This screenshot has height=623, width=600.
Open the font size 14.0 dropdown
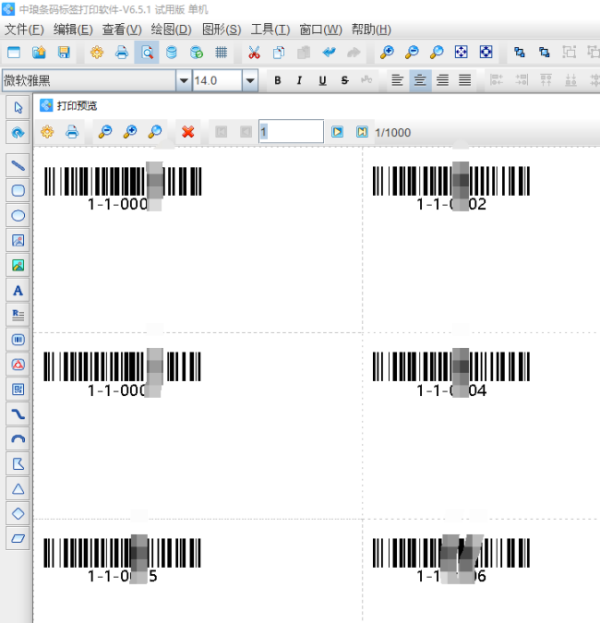pos(250,80)
